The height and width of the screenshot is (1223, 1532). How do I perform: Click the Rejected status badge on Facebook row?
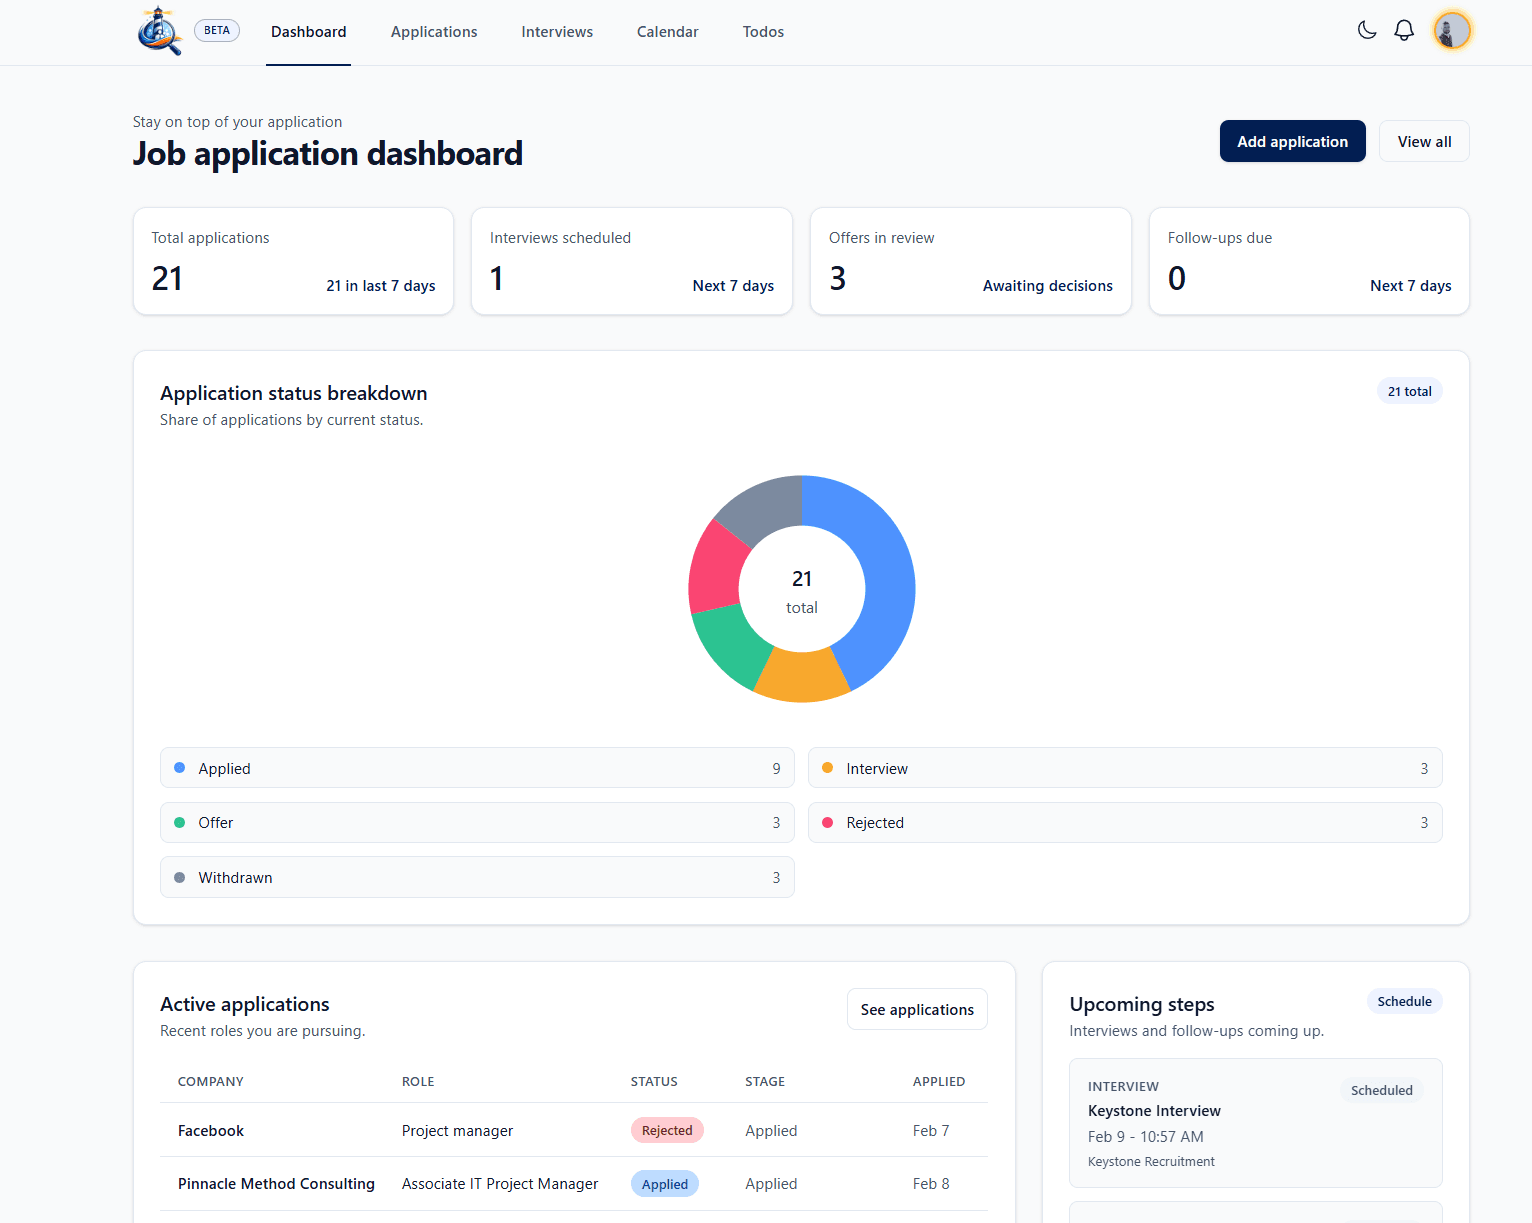667,1130
